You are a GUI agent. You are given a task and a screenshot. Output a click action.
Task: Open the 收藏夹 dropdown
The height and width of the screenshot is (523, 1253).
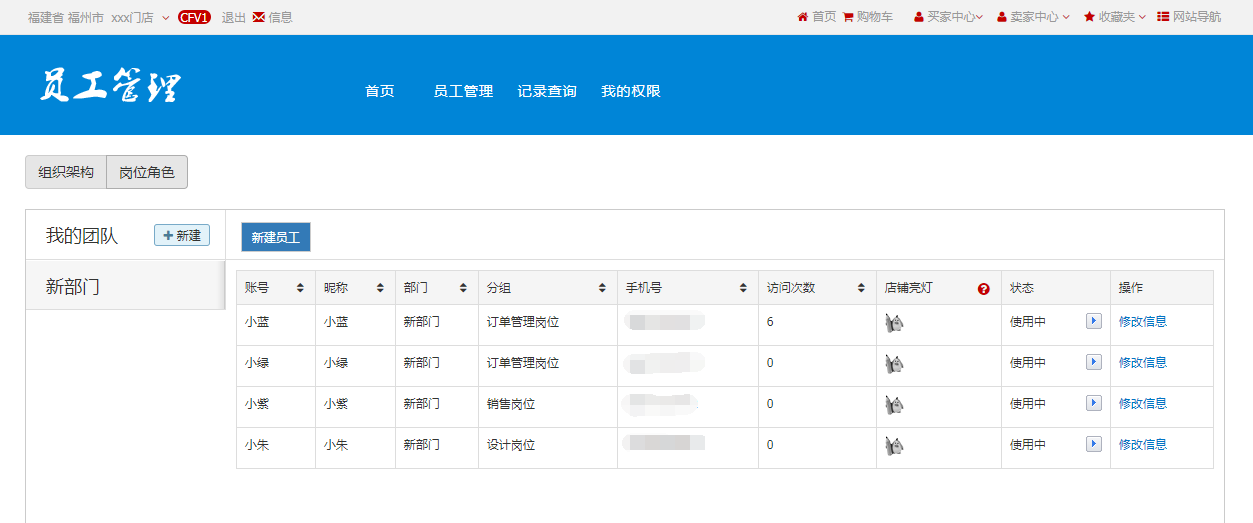(x=1115, y=17)
